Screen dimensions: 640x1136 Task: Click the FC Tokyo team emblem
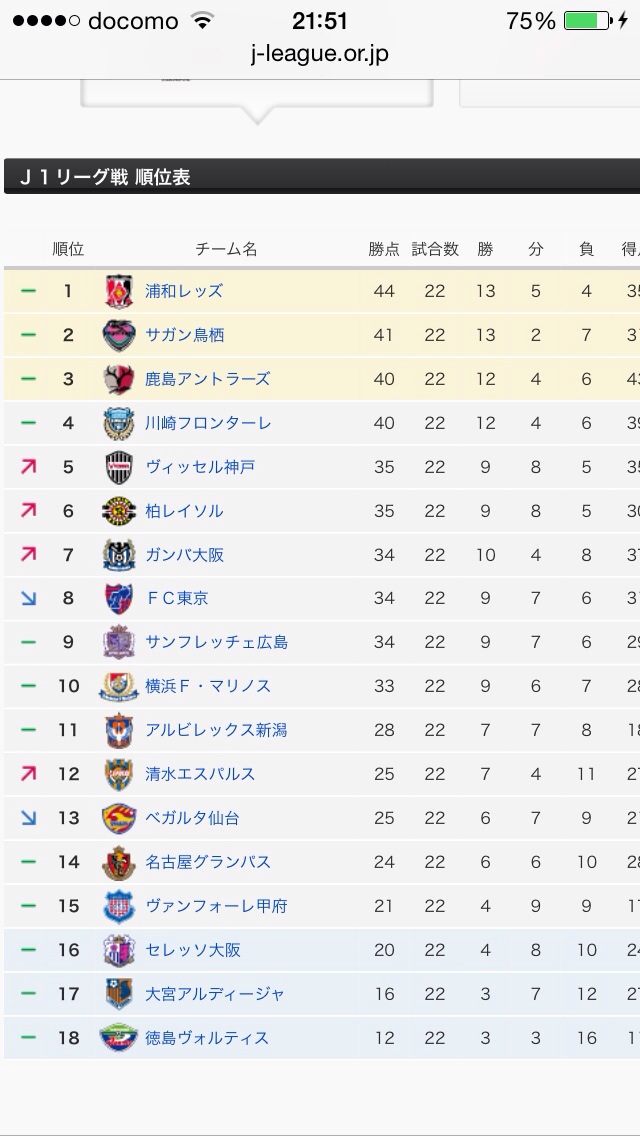pos(119,598)
